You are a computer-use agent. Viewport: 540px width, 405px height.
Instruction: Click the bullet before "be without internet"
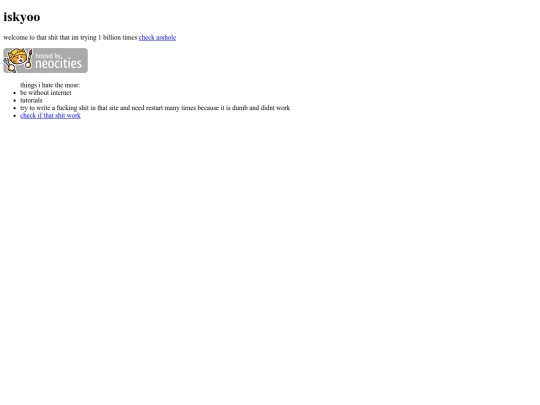(14, 93)
